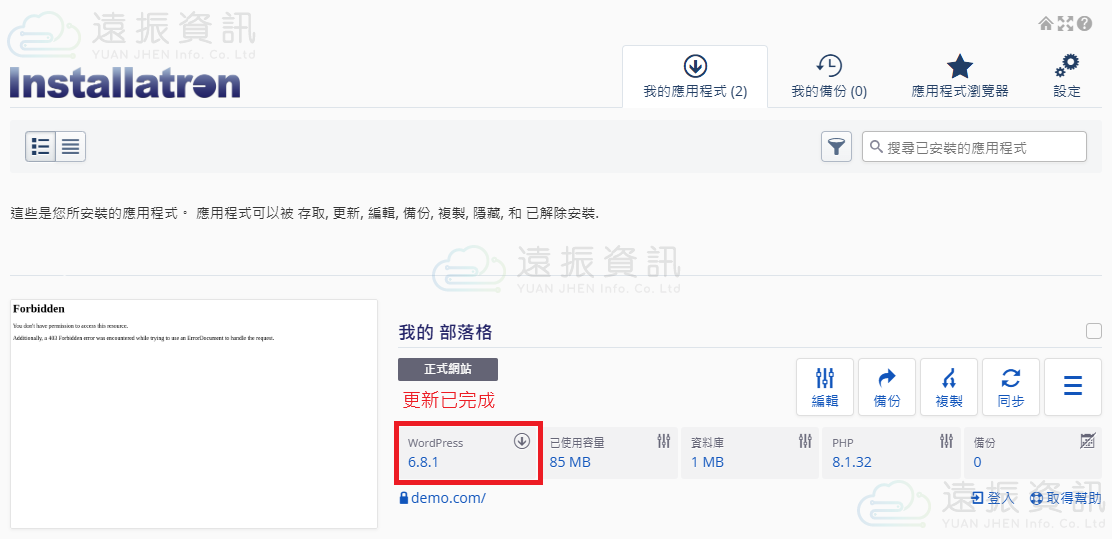The width and height of the screenshot is (1112, 539).
Task: Open settings icon in PHP cell
Action: (946, 441)
